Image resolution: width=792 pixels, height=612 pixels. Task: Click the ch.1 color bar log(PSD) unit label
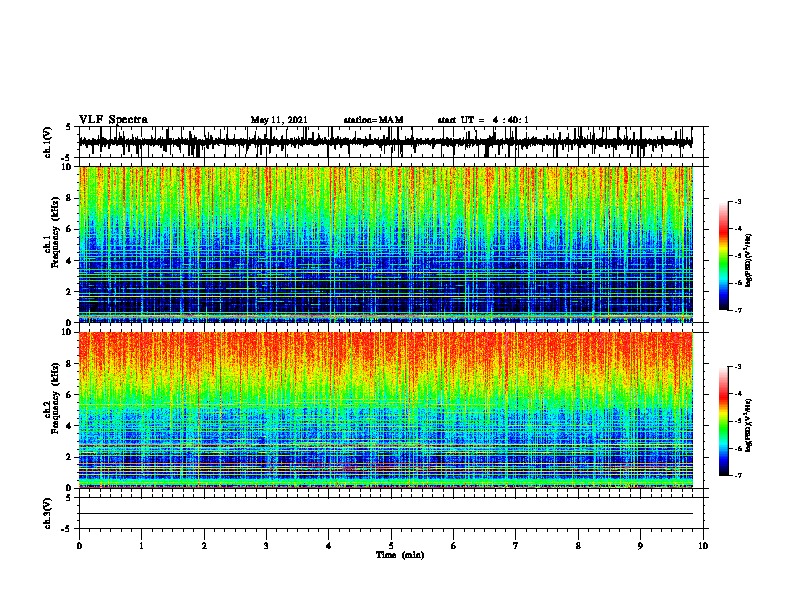[749, 261]
